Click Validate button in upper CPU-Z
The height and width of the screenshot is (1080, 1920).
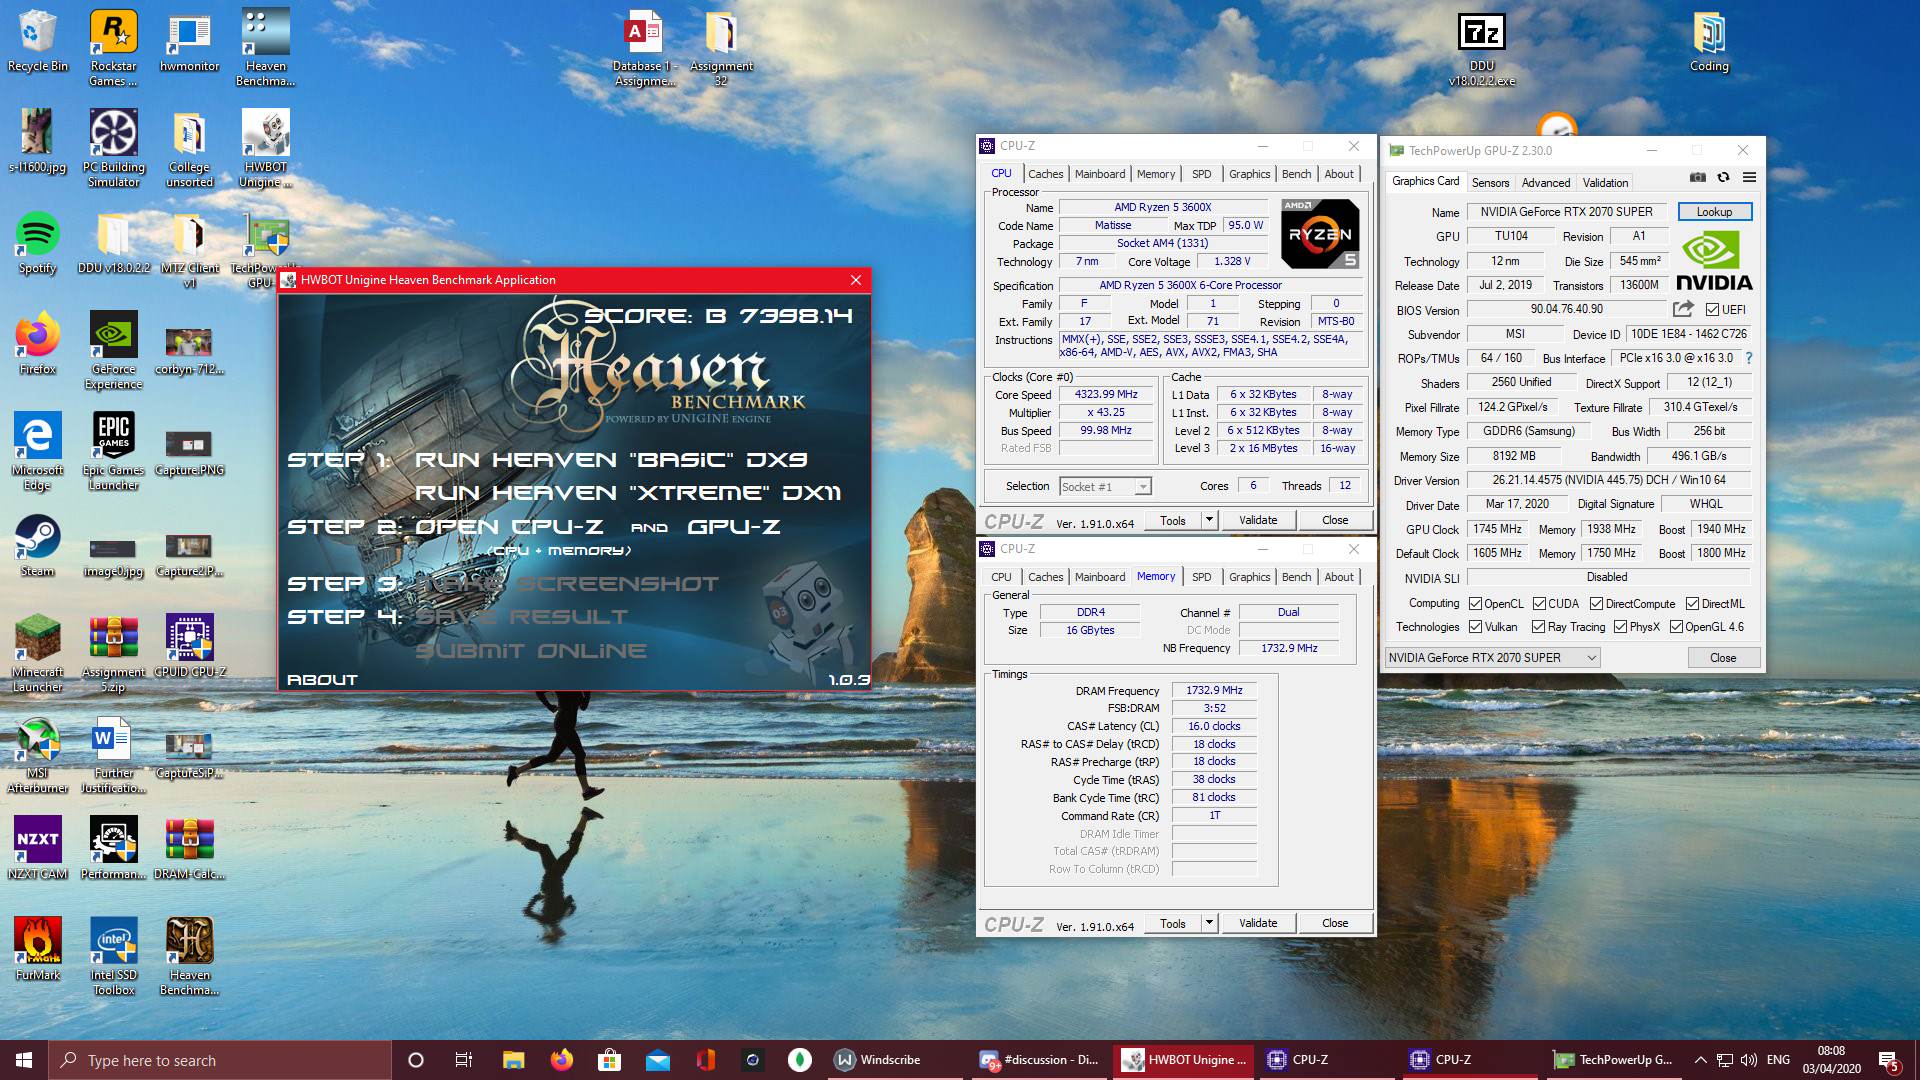pos(1258,520)
